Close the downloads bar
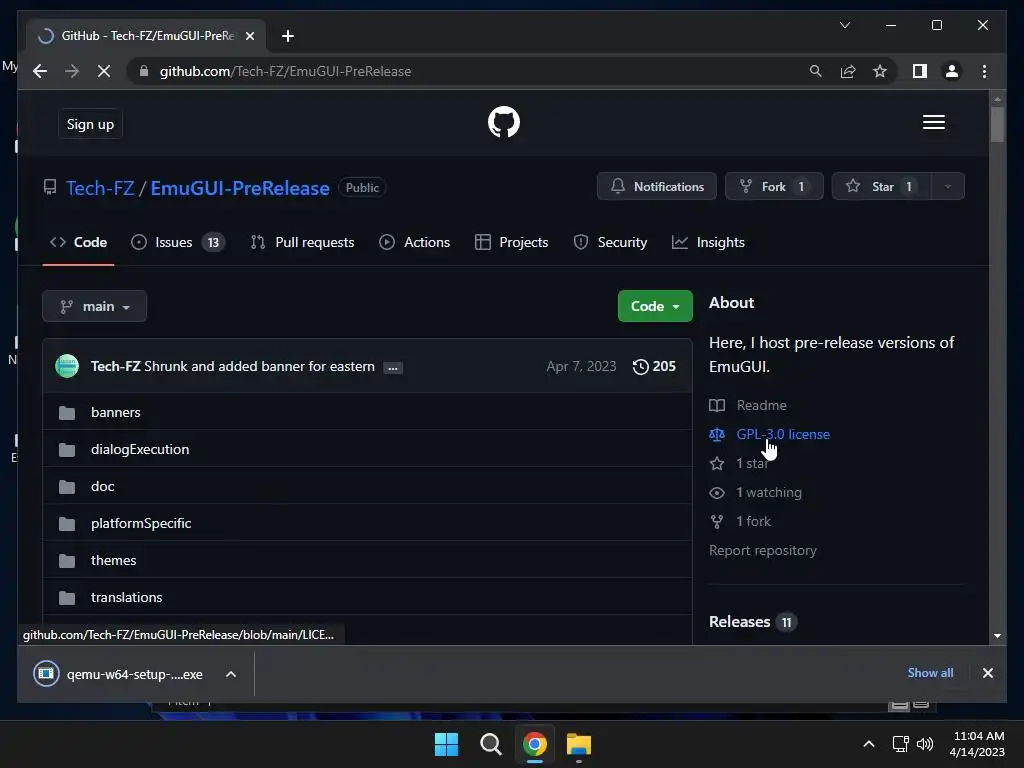Screen dimensions: 1024x768 pyautogui.click(x=987, y=673)
